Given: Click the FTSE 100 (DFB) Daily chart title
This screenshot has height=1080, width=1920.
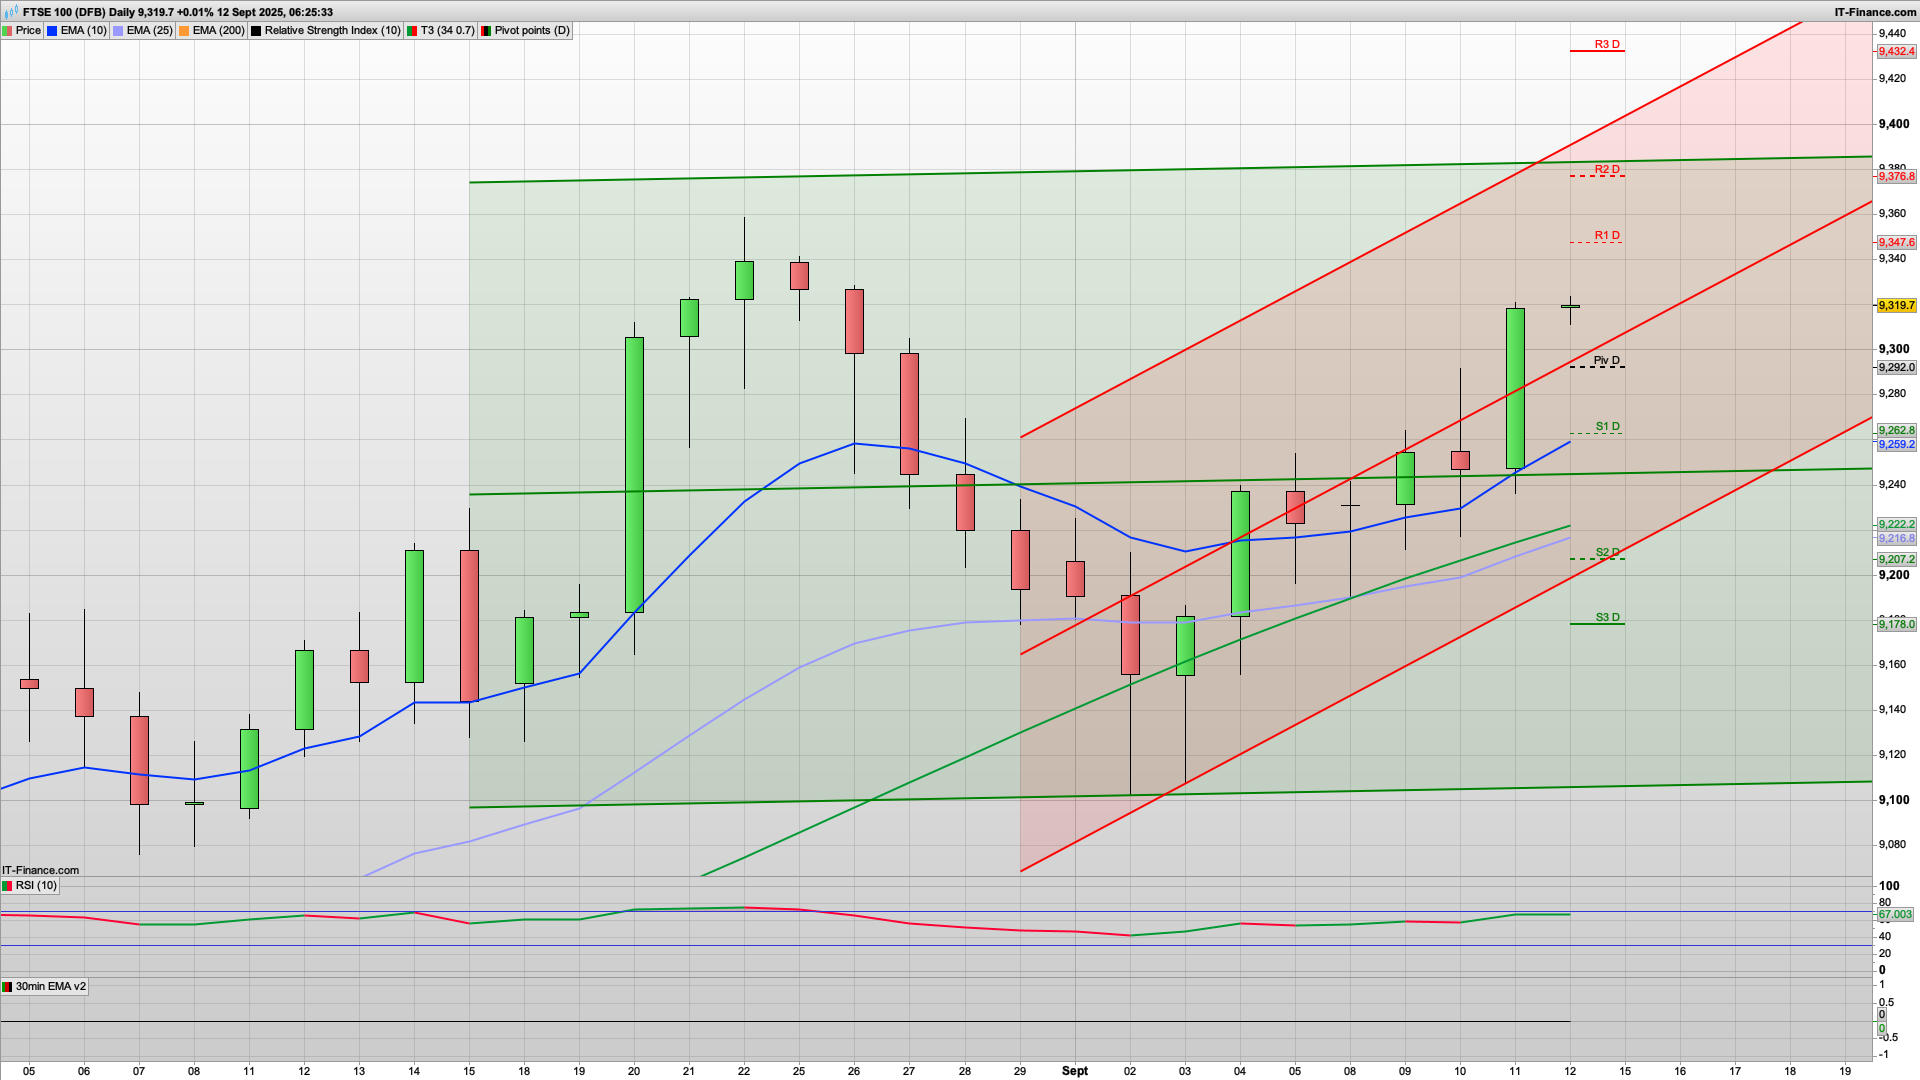Looking at the screenshot, I should (x=78, y=12).
